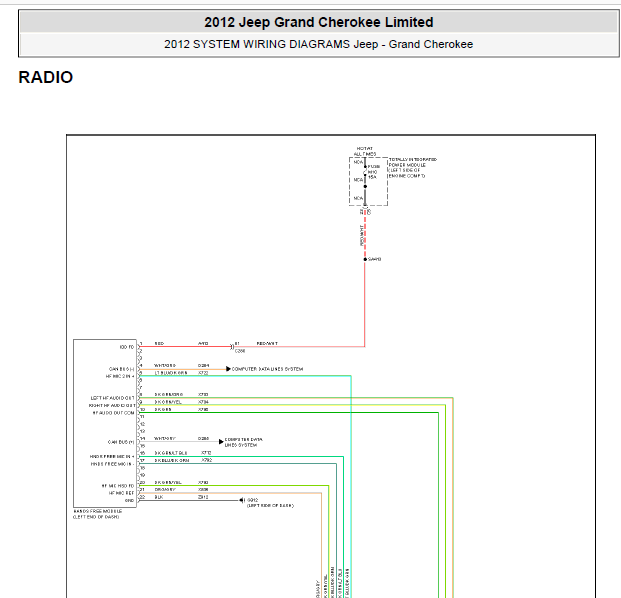Click the 'RADIO' section heading
Viewport: 621px width, 598px height.
(46, 77)
